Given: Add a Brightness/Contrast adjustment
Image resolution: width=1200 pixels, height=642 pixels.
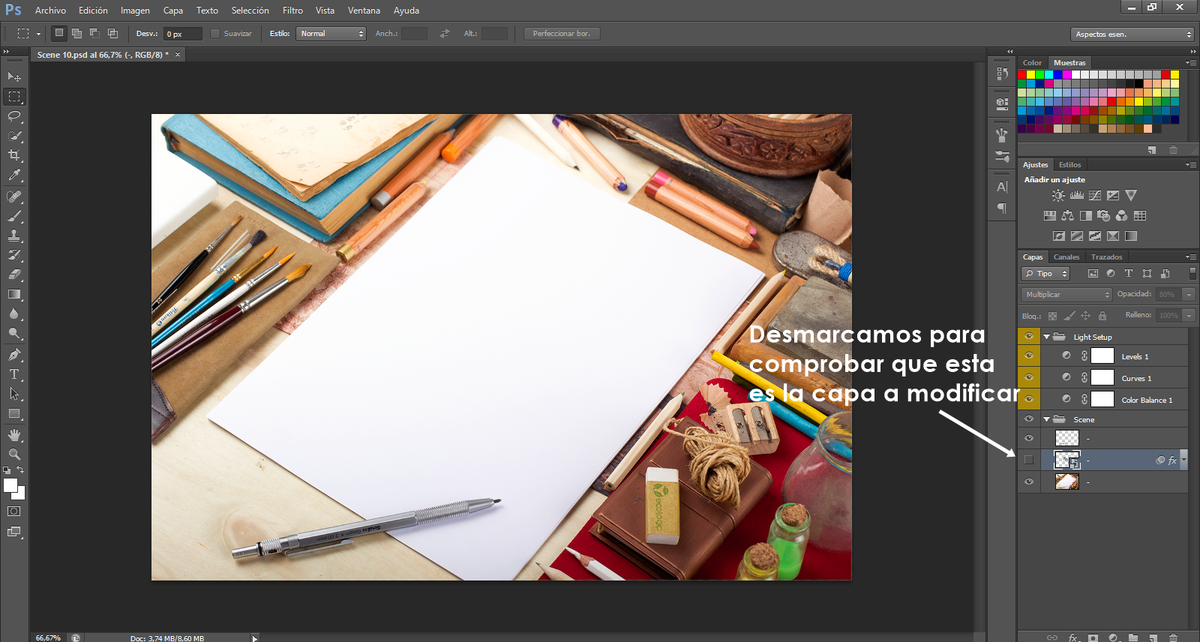Looking at the screenshot, I should (1058, 195).
